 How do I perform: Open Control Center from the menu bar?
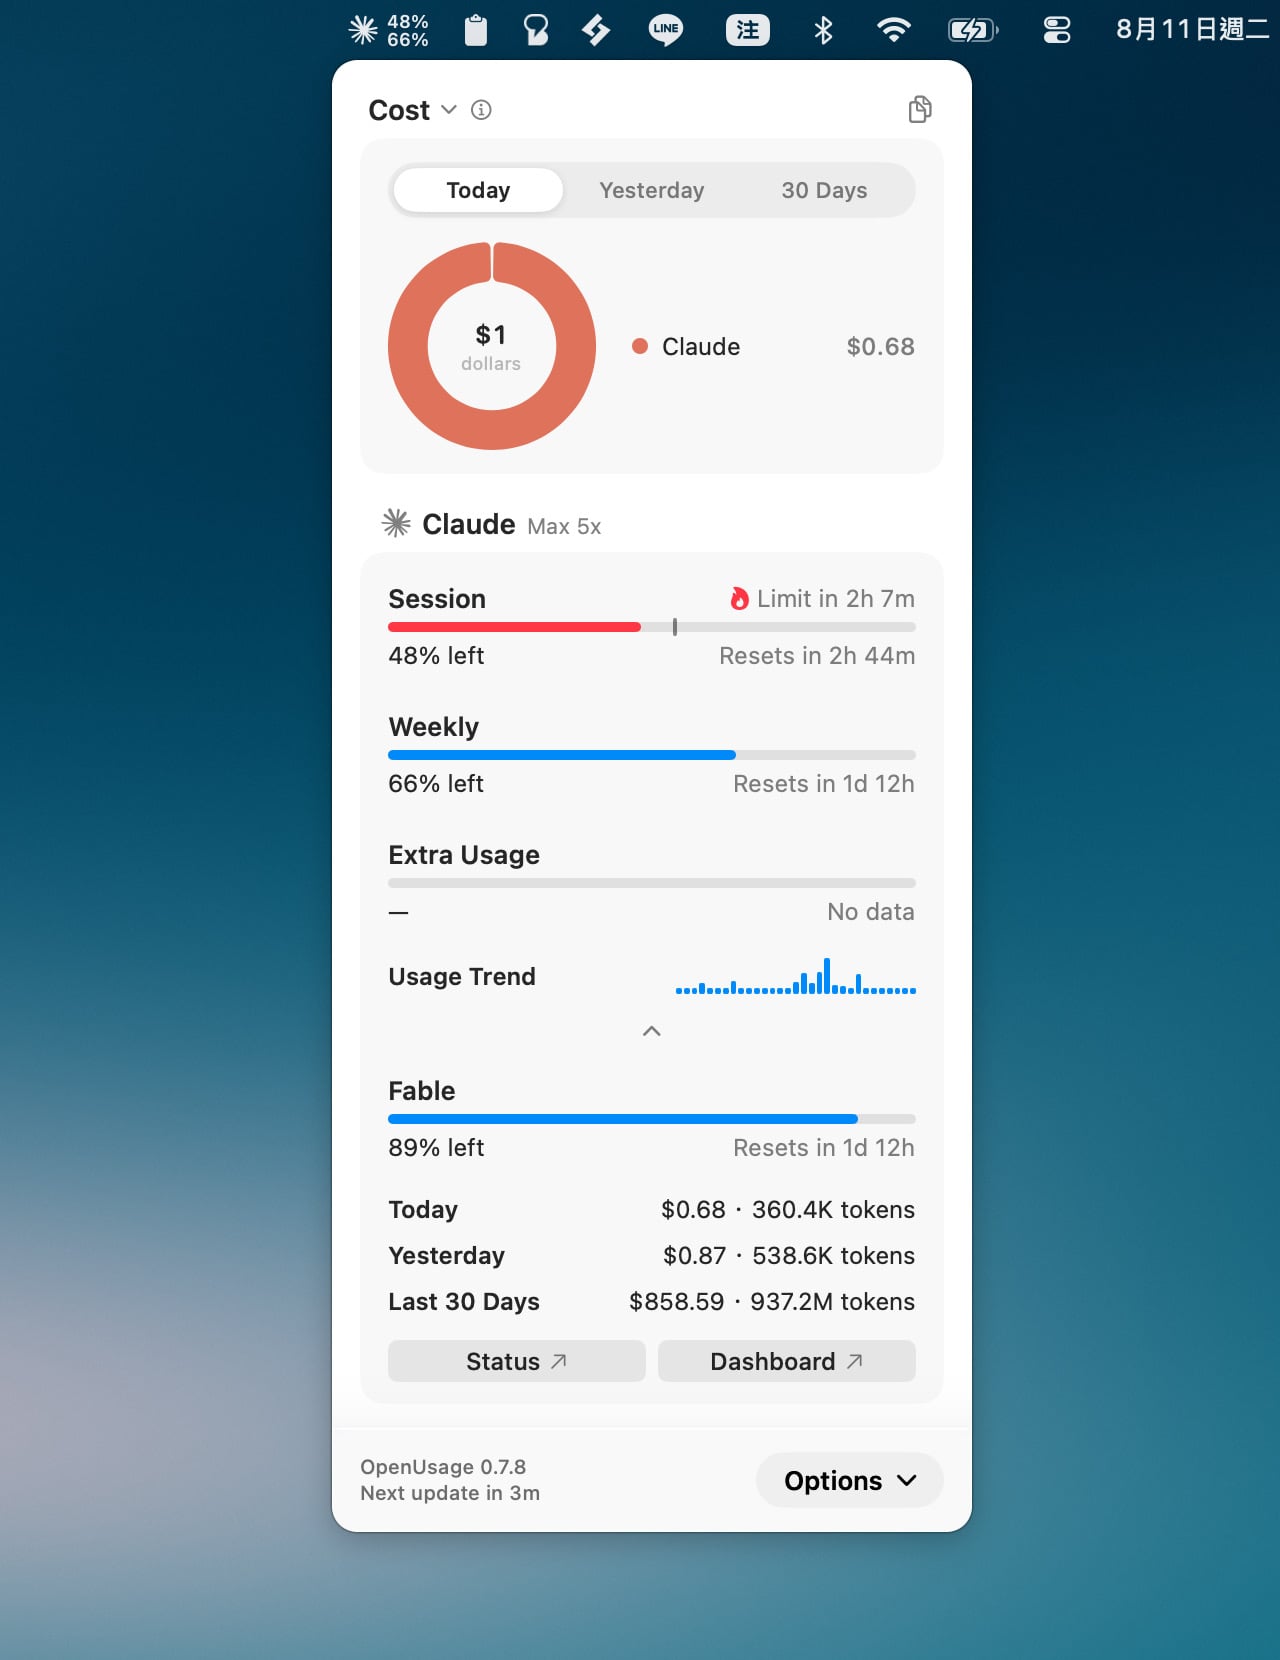1057,30
